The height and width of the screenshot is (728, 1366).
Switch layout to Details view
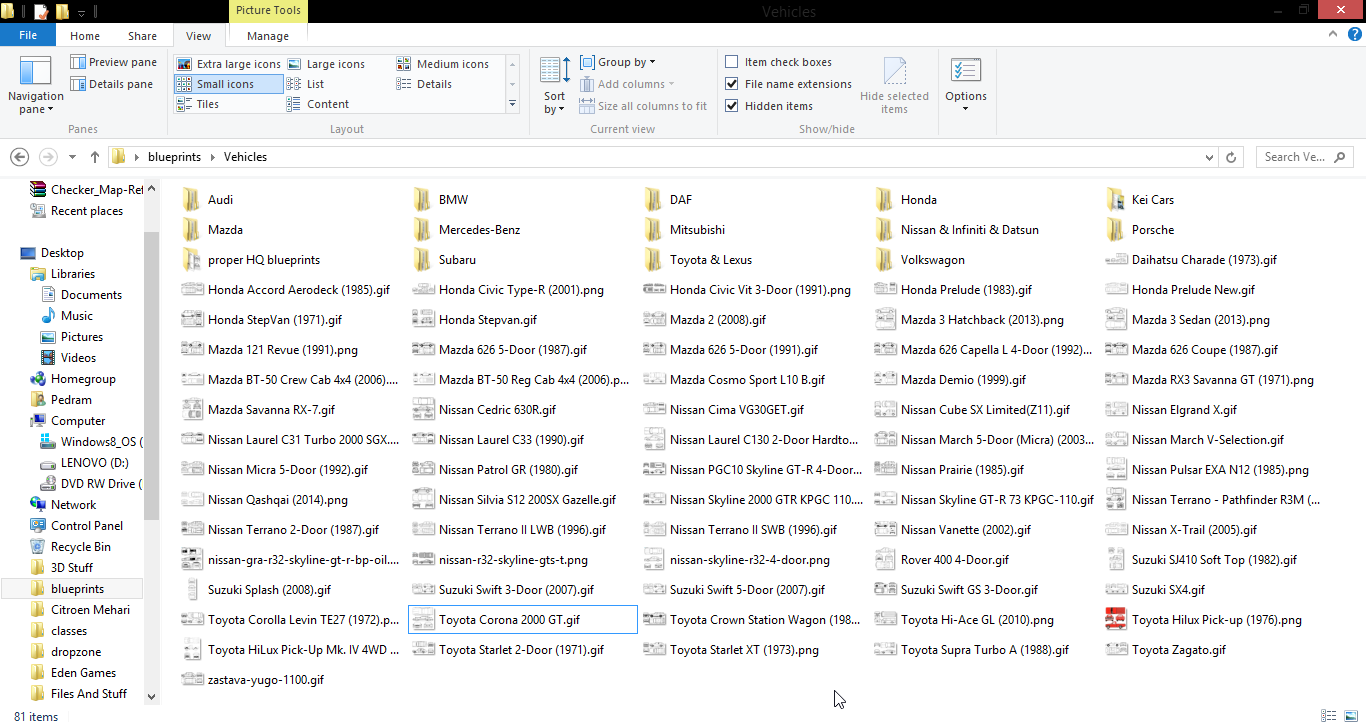pyautogui.click(x=425, y=84)
